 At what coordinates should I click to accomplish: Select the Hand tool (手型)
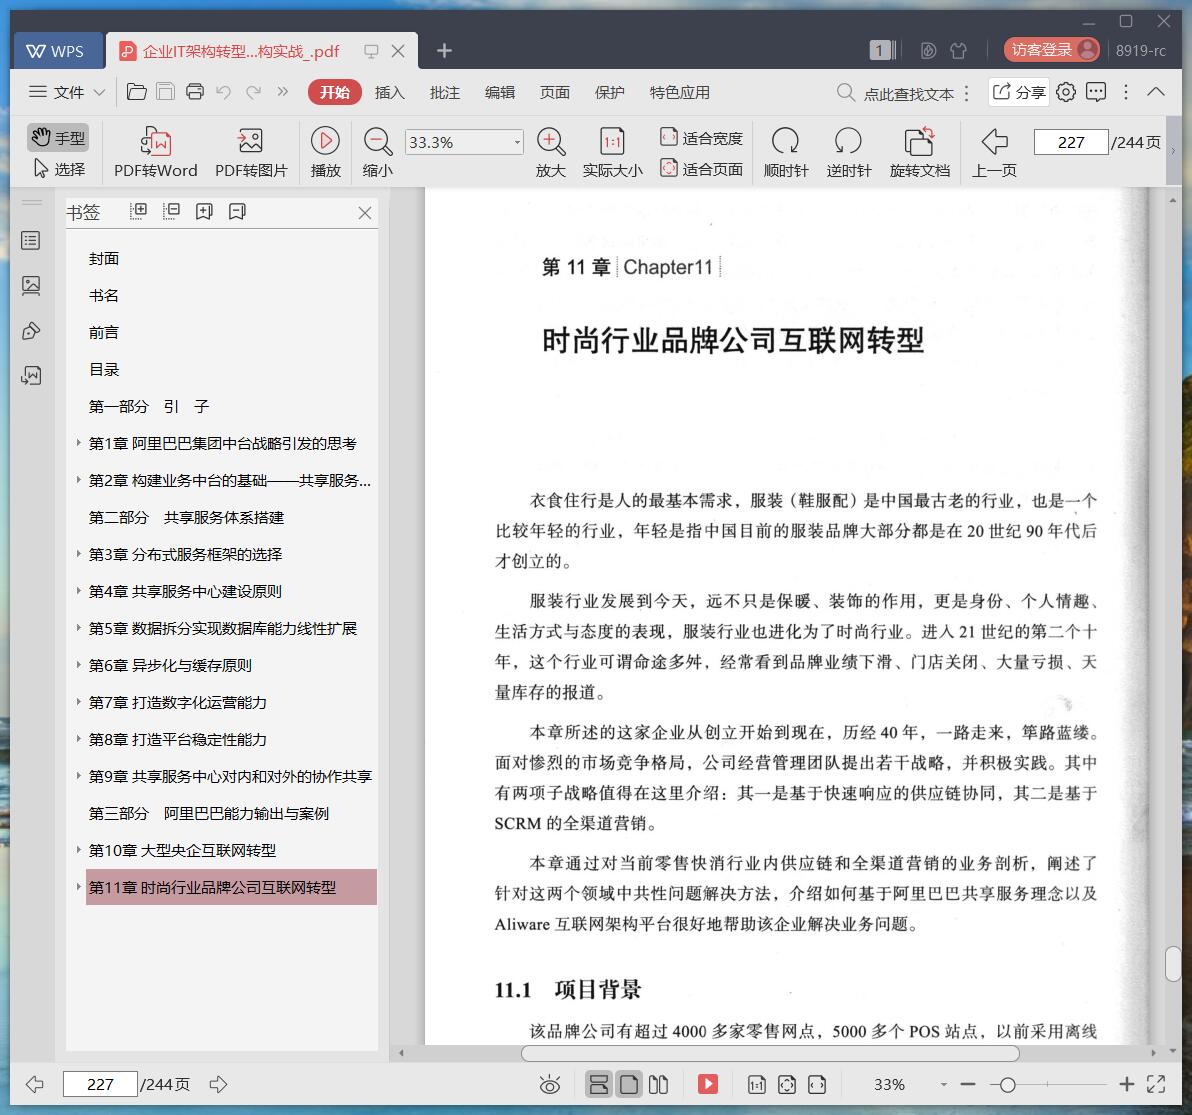click(58, 138)
